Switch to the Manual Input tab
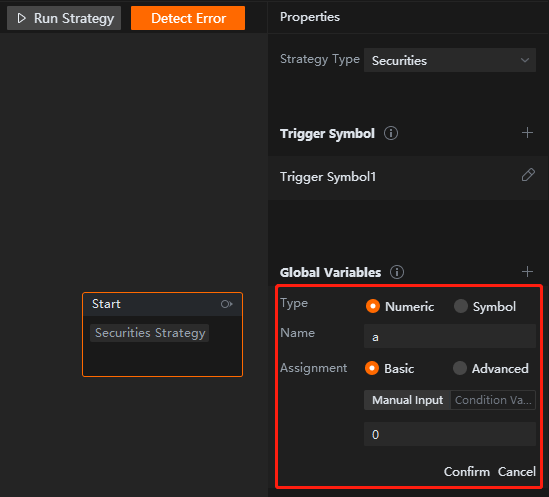Image resolution: width=549 pixels, height=497 pixels. [x=407, y=400]
